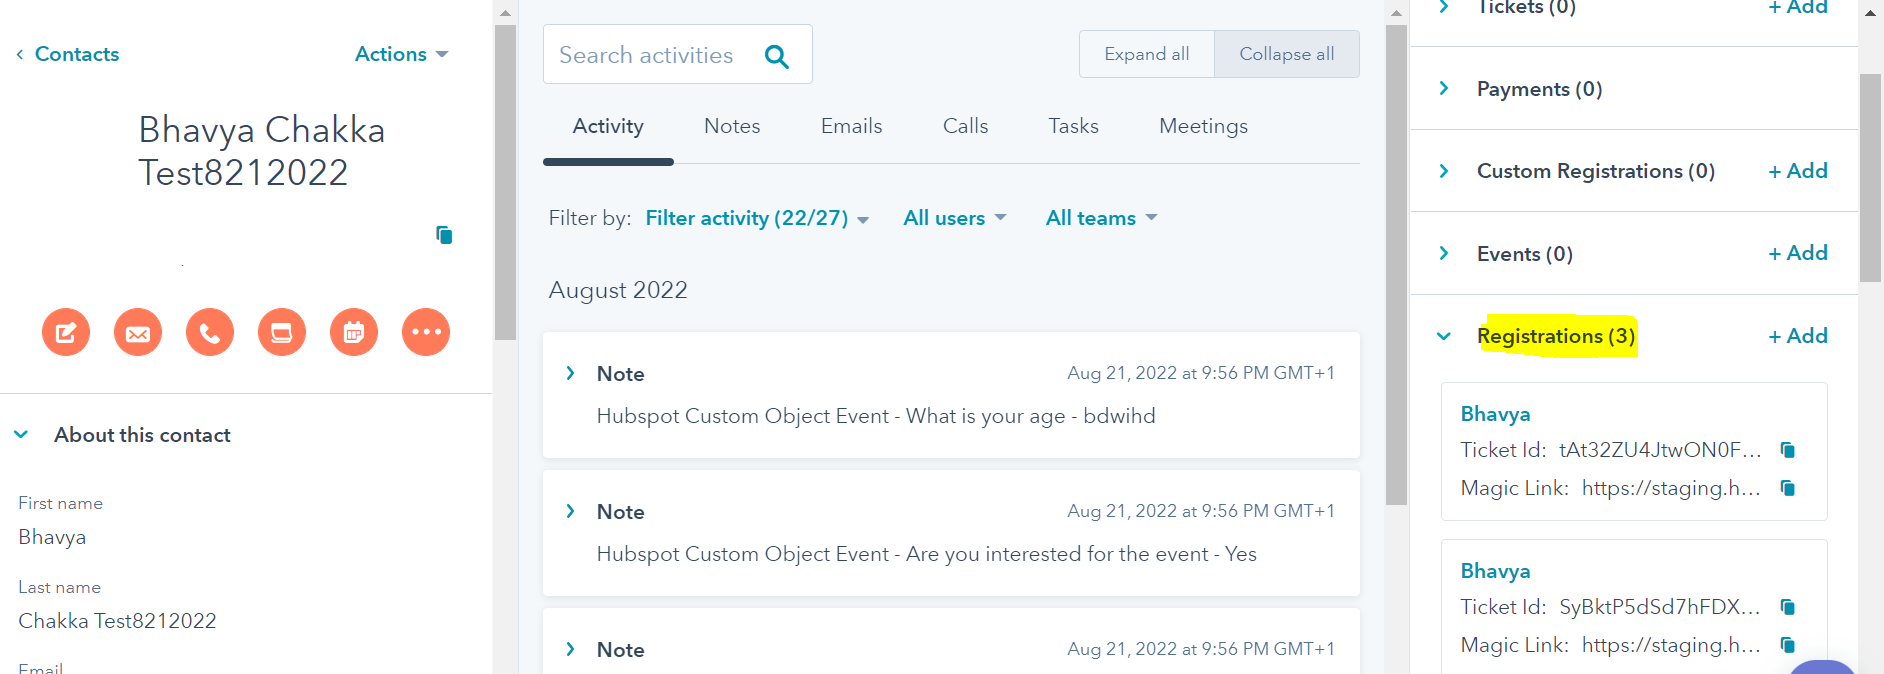The image size is (1884, 674).
Task: Click the Collapse all button
Action: pyautogui.click(x=1287, y=54)
